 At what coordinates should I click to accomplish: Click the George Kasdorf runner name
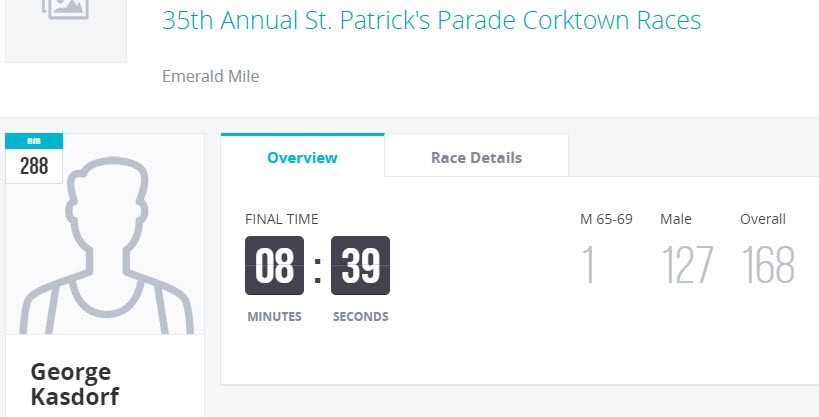(x=75, y=385)
